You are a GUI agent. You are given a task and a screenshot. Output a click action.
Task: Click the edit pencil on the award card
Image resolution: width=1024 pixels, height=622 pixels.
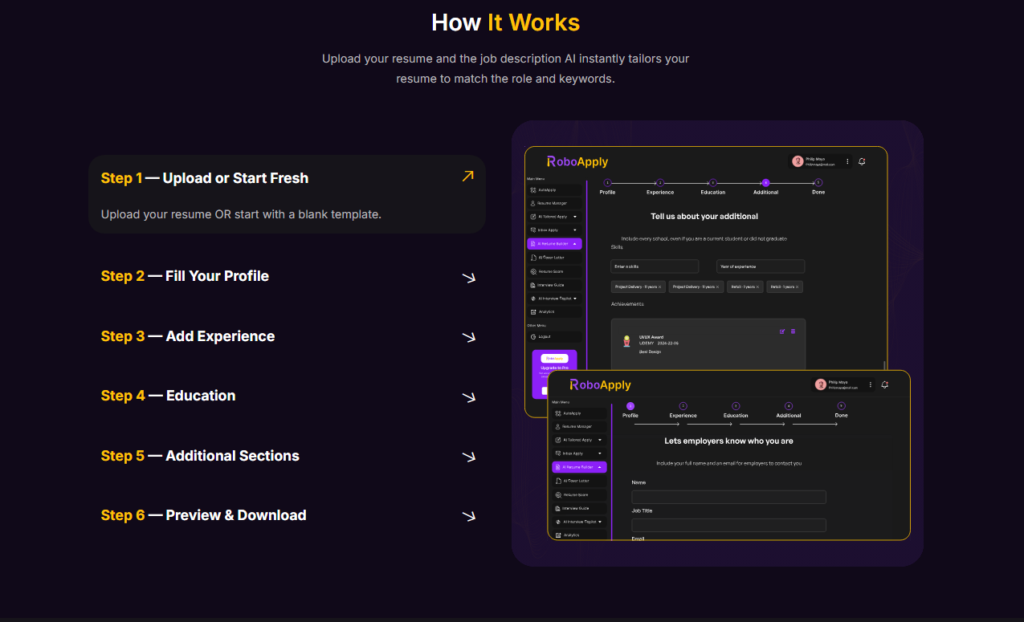(x=782, y=331)
